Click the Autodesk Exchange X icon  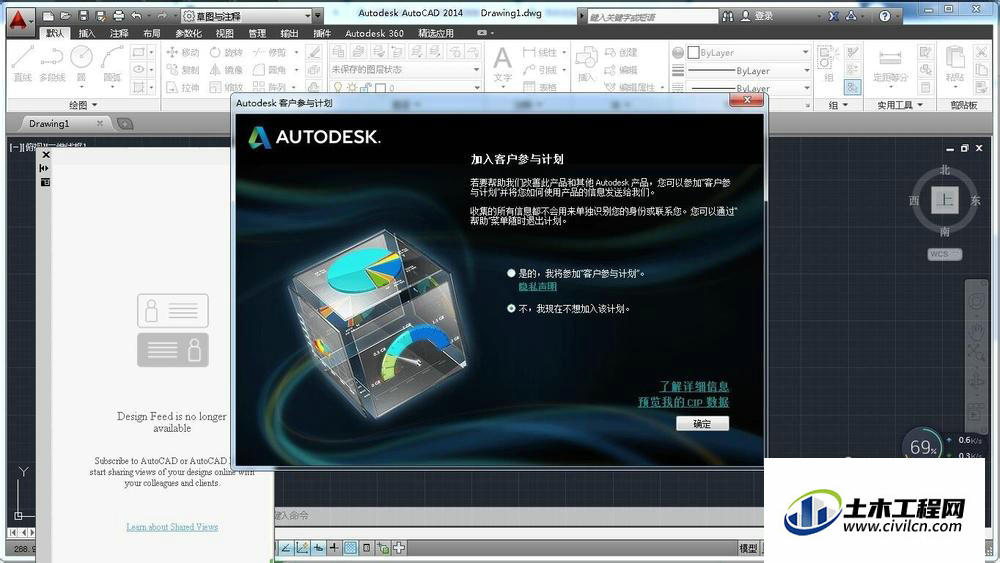[x=834, y=17]
